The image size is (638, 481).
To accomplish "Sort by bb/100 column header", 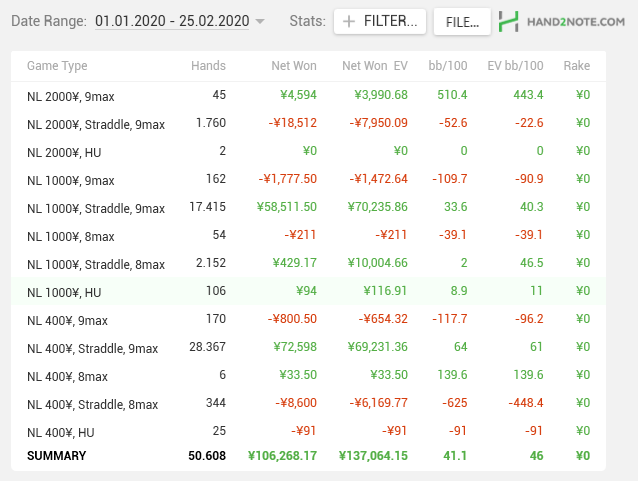I will click(448, 66).
